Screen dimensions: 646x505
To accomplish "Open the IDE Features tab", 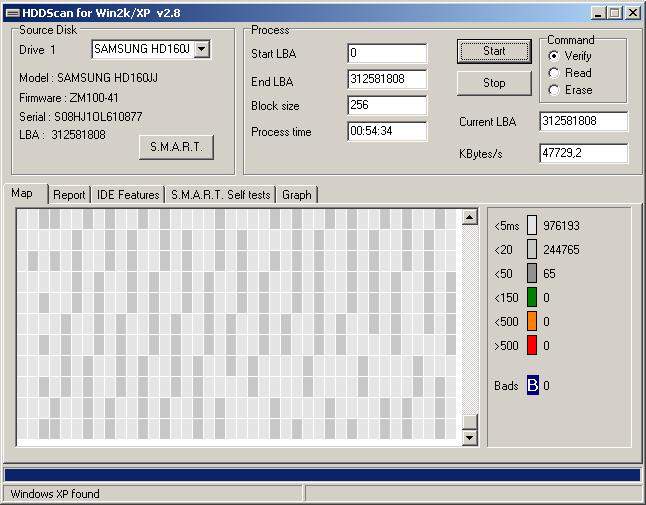I will pyautogui.click(x=128, y=195).
